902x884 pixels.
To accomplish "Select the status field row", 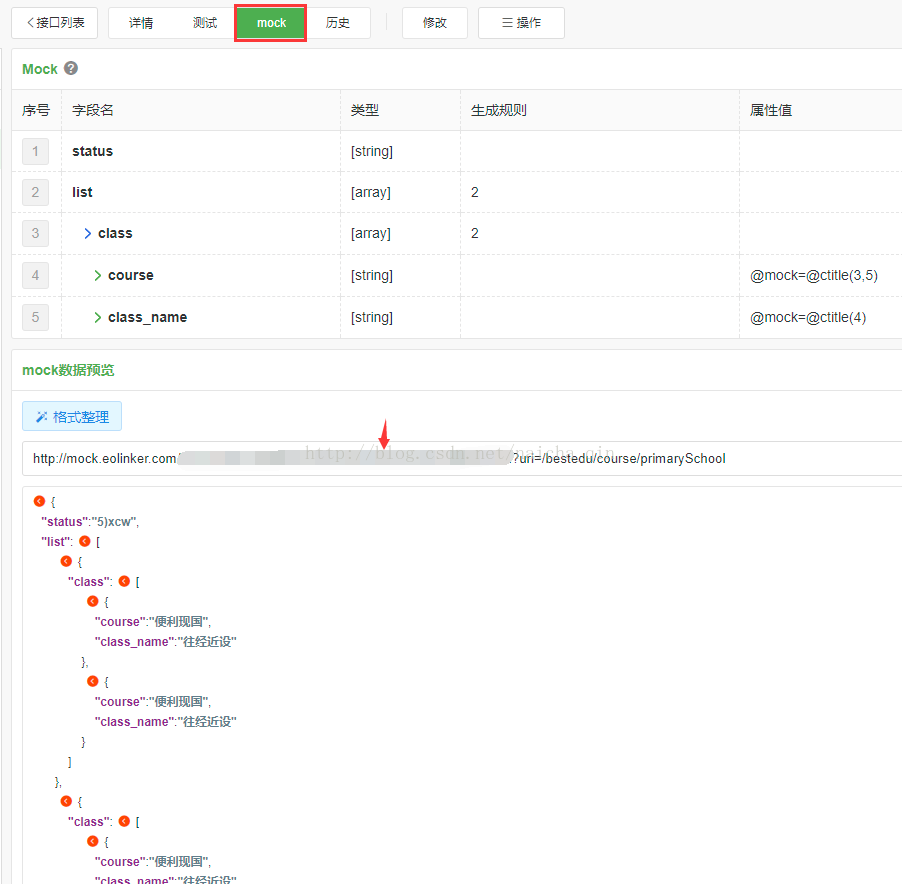I will (x=457, y=151).
